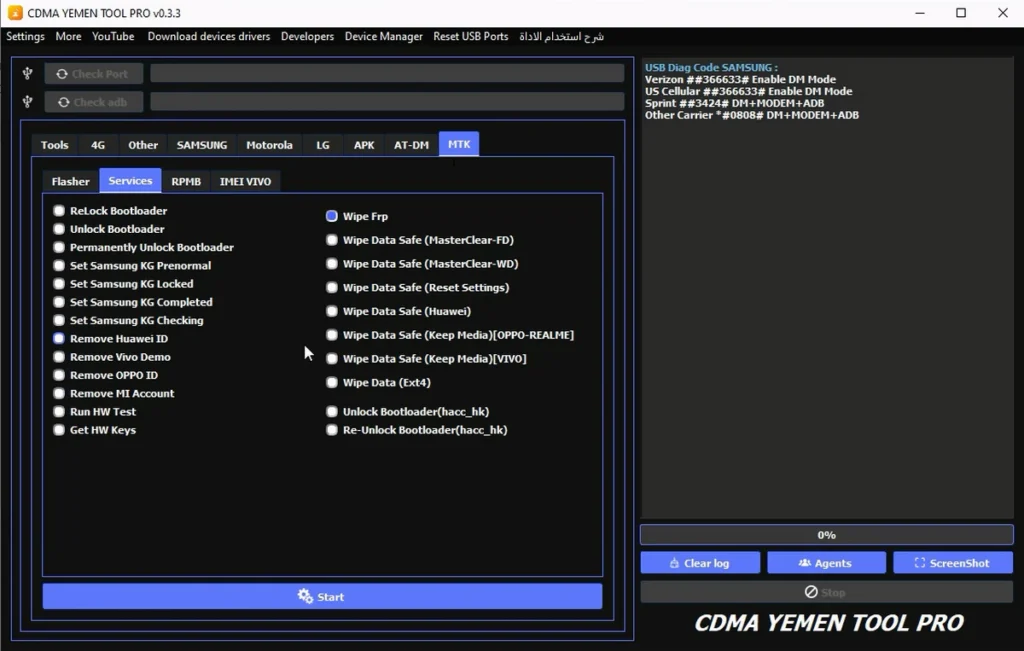Choose Wipe Data (Ext4) option
The width and height of the screenshot is (1024, 651).
click(x=332, y=383)
